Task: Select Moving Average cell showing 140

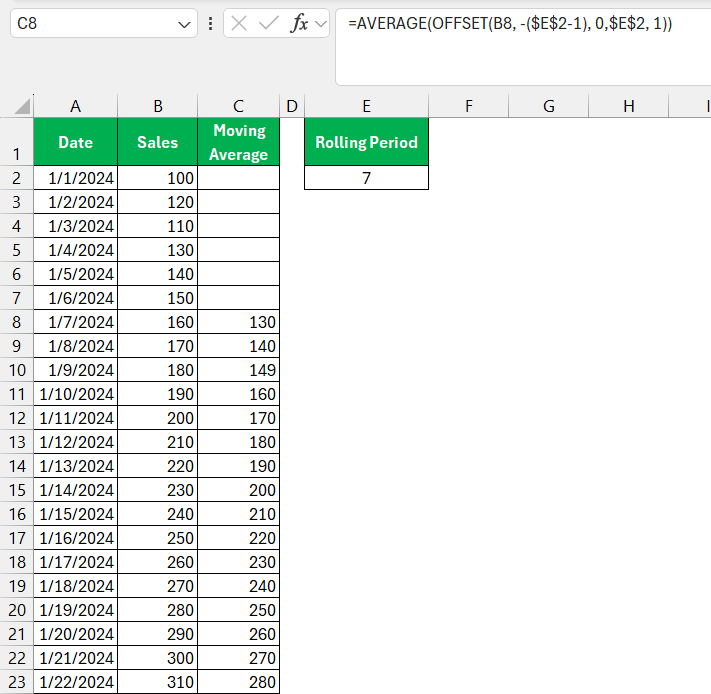Action: 239,346
